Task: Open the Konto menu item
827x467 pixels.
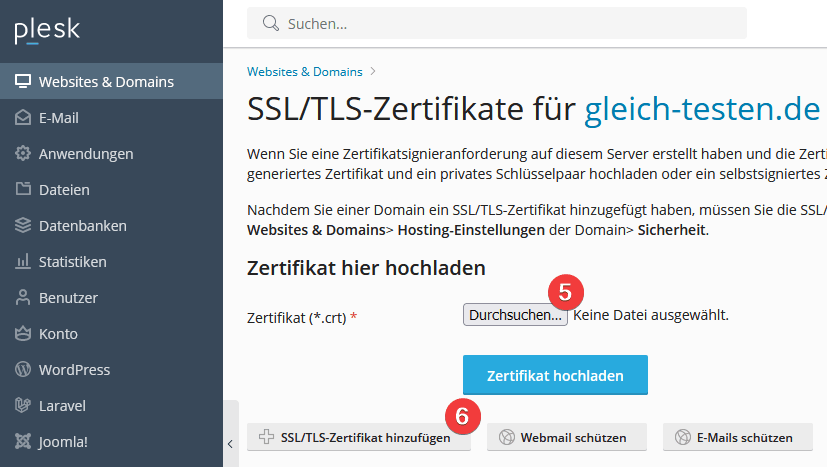Action: [111, 333]
